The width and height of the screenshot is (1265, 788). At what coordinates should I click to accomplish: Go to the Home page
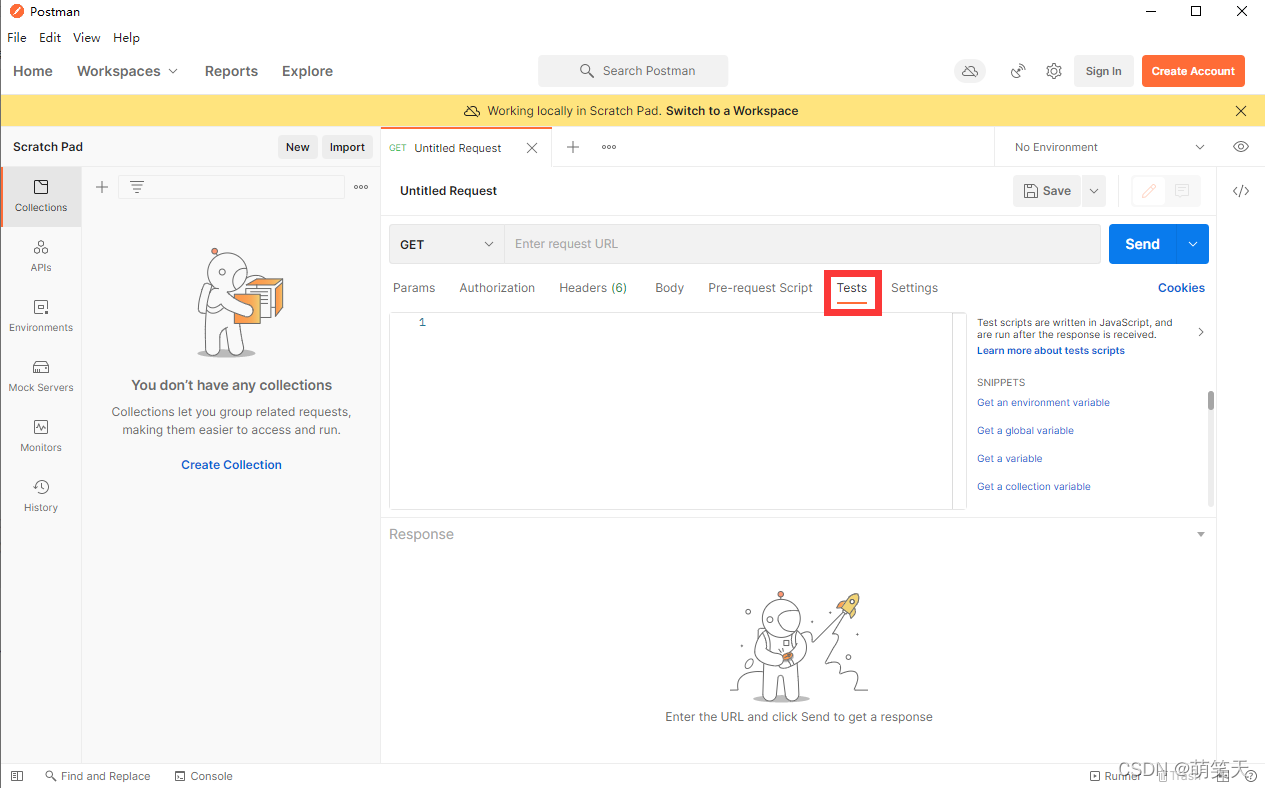tap(33, 71)
